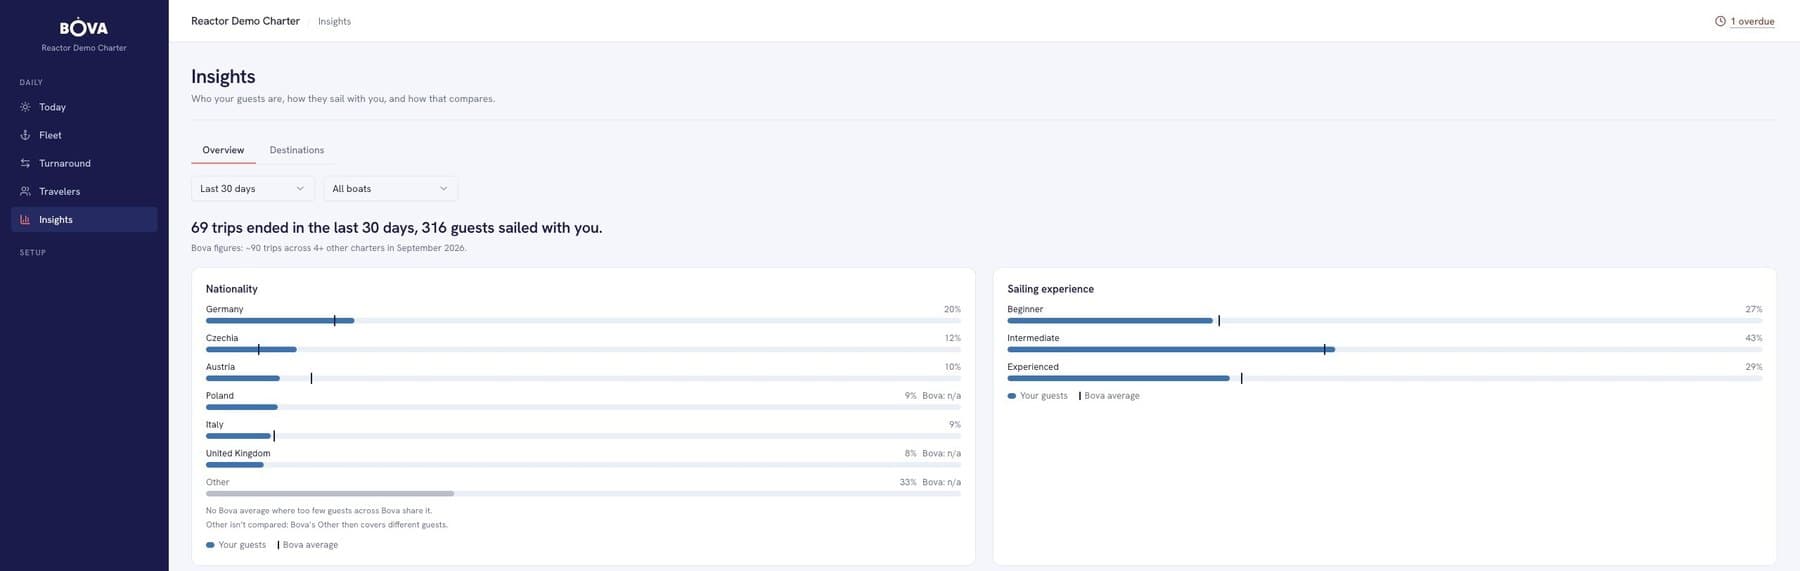1800x571 pixels.
Task: Click Your guests legend in Sailing experience
Action: (1038, 396)
